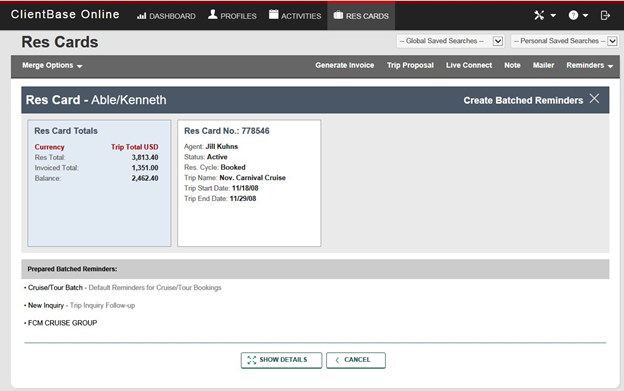
Task: Click the Dashboard bar chart icon
Action: 141,16
